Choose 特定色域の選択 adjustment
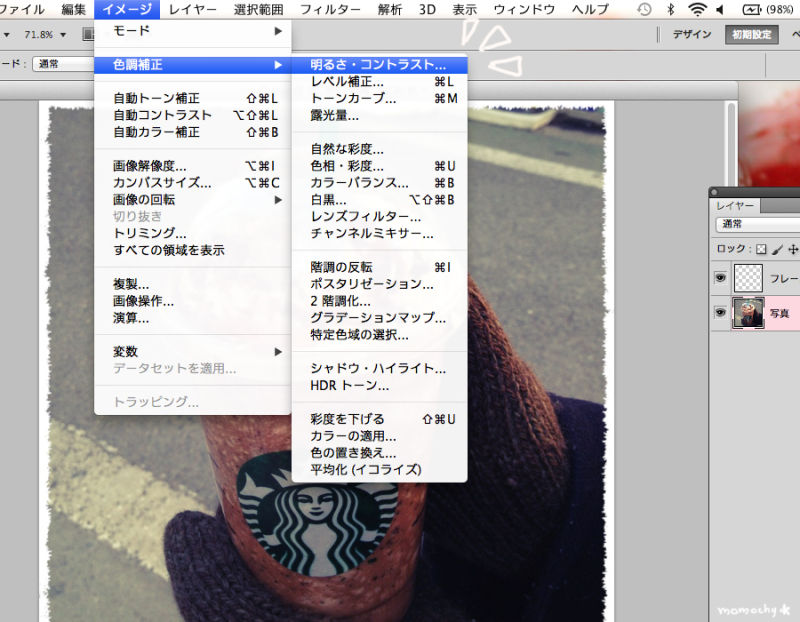Image resolution: width=800 pixels, height=622 pixels. point(379,335)
